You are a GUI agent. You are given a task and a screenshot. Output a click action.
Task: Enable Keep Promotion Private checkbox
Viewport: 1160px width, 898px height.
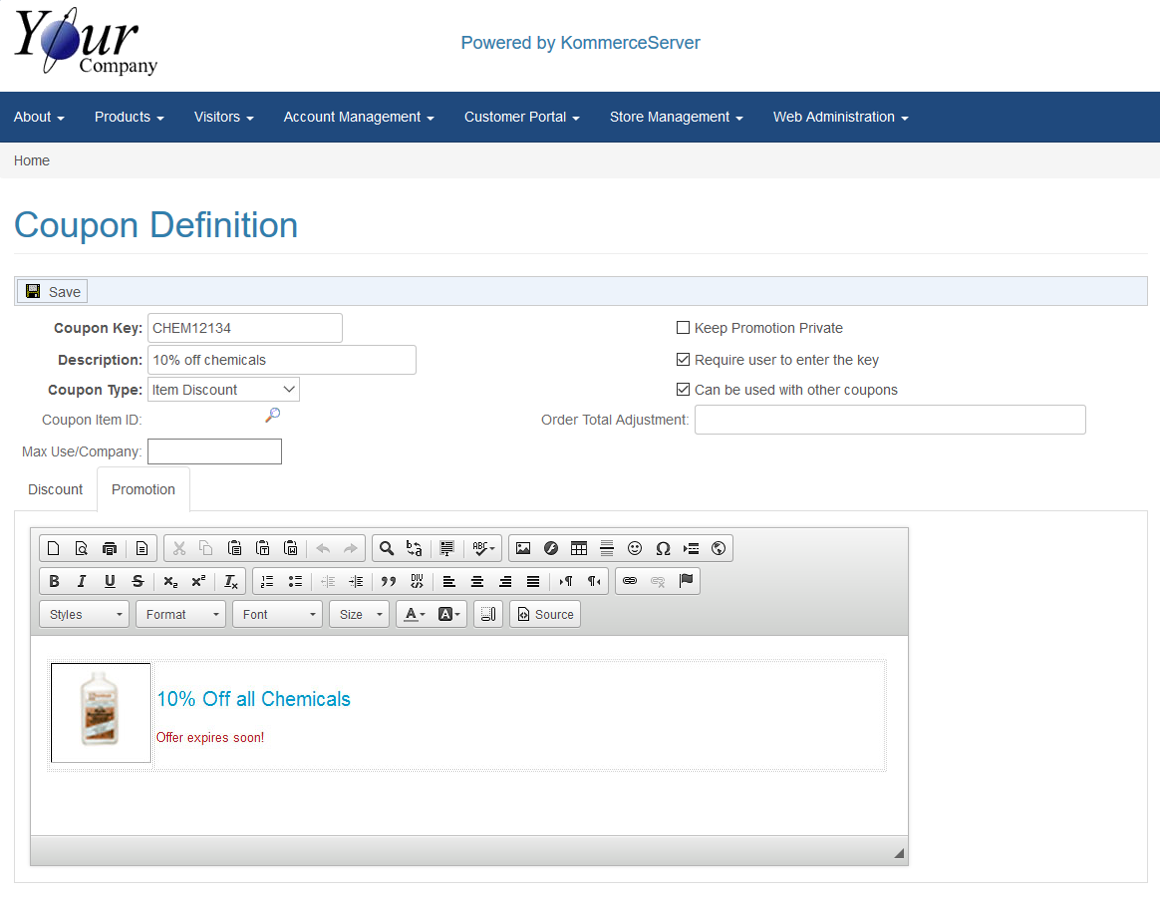click(683, 328)
